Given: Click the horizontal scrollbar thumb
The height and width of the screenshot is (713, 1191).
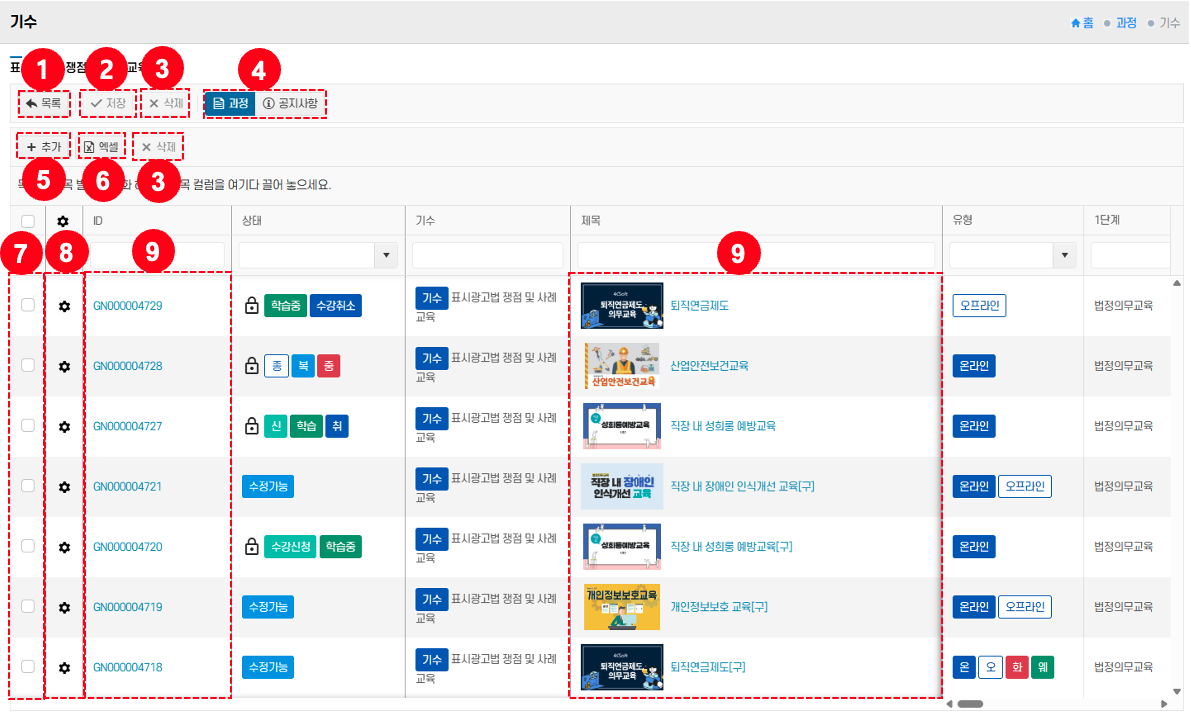Looking at the screenshot, I should point(969,704).
